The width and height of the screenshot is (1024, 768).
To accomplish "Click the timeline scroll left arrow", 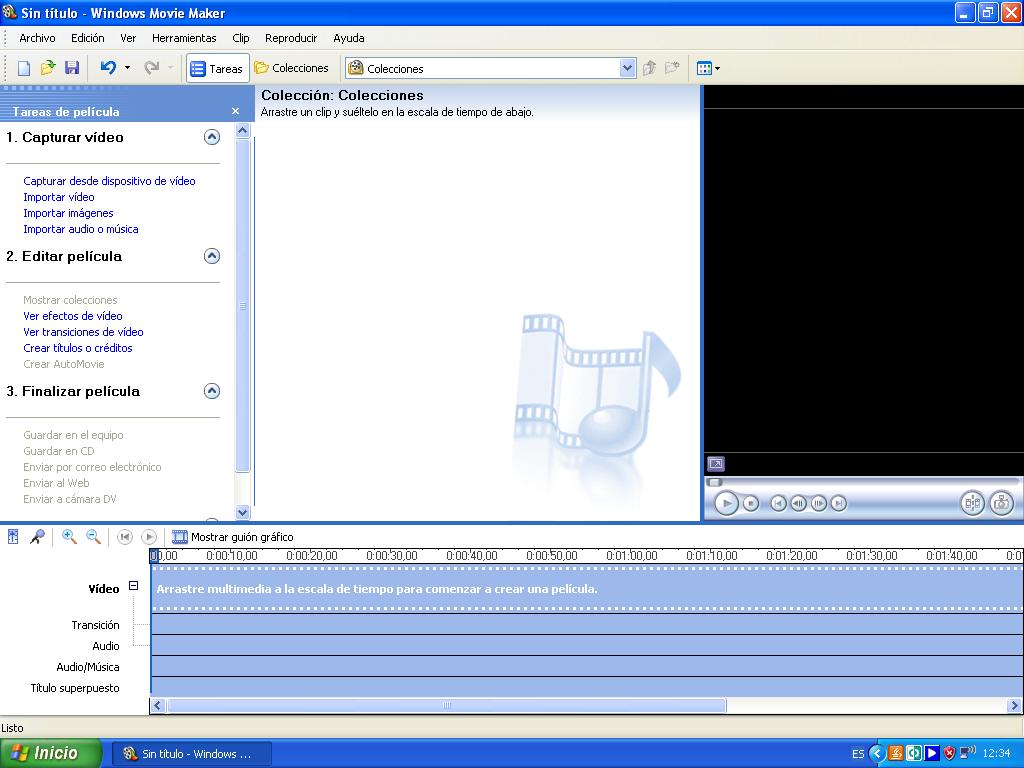I will pos(157,705).
